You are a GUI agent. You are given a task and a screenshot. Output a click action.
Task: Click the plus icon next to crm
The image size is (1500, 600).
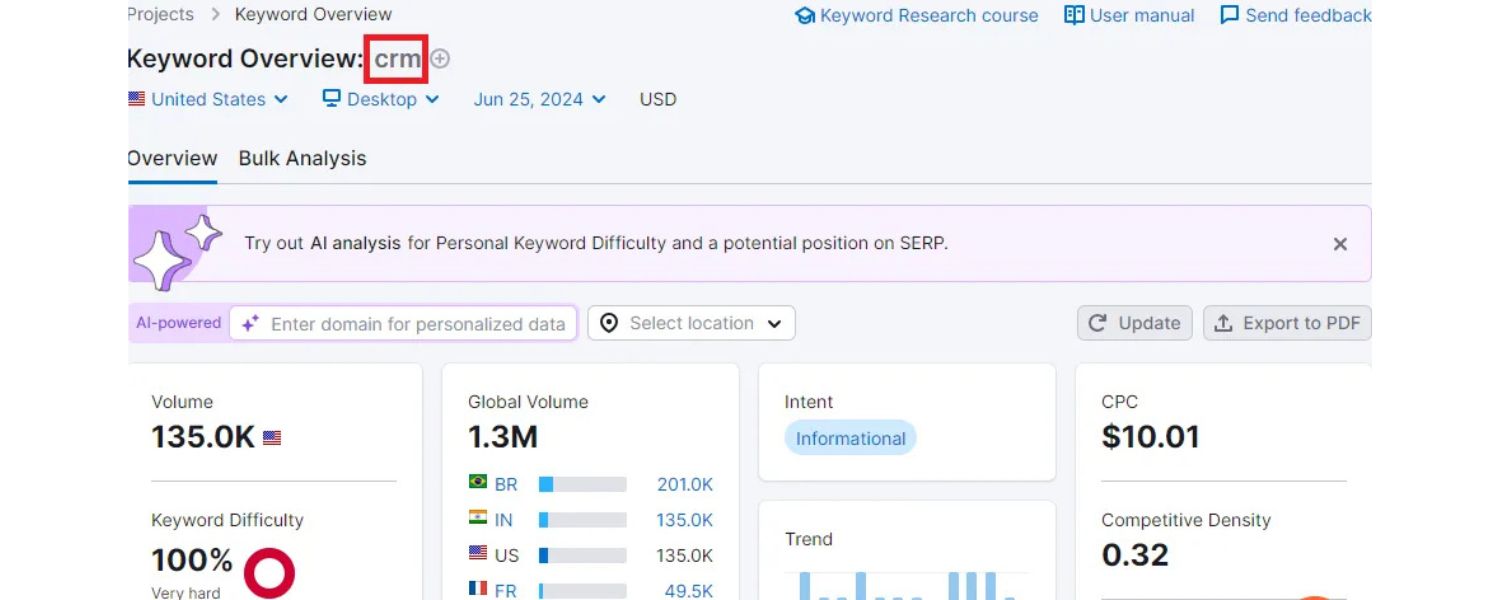[440, 59]
